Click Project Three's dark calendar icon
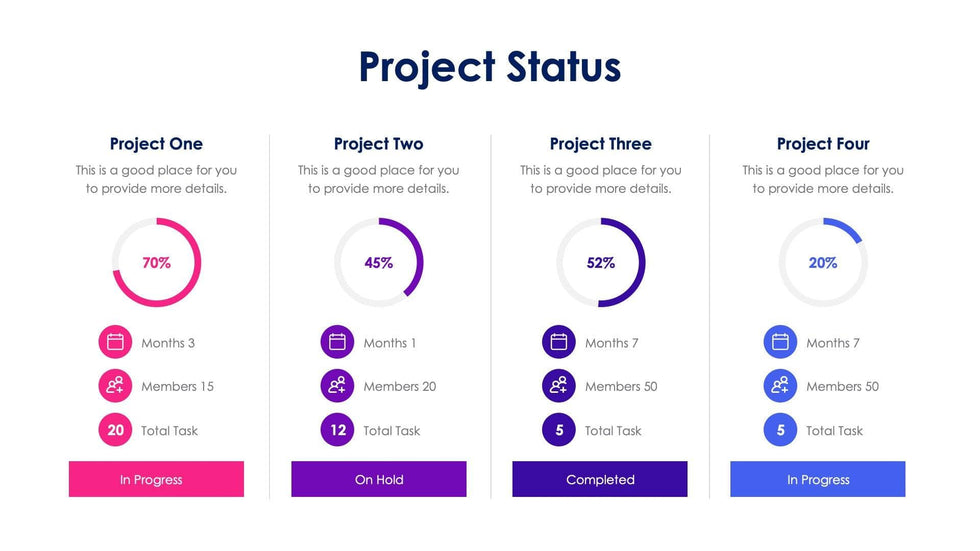 pos(559,342)
